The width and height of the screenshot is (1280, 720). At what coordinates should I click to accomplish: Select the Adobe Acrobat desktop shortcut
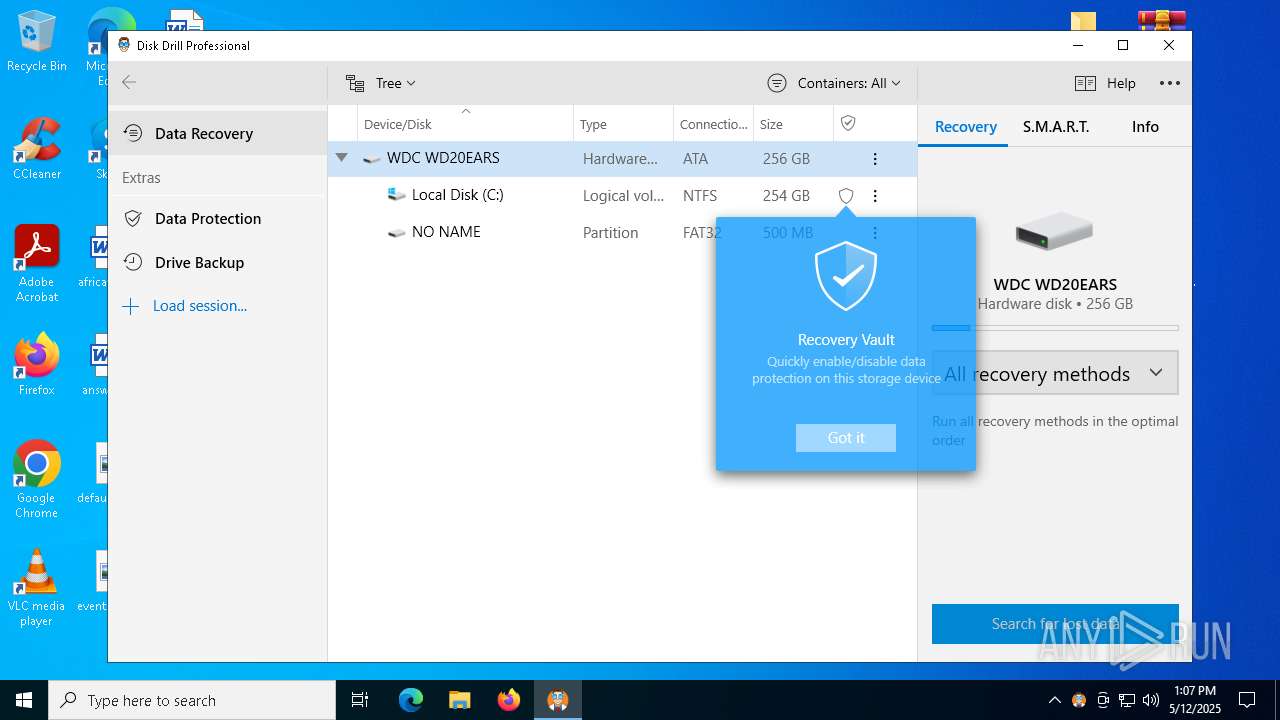pos(37,263)
